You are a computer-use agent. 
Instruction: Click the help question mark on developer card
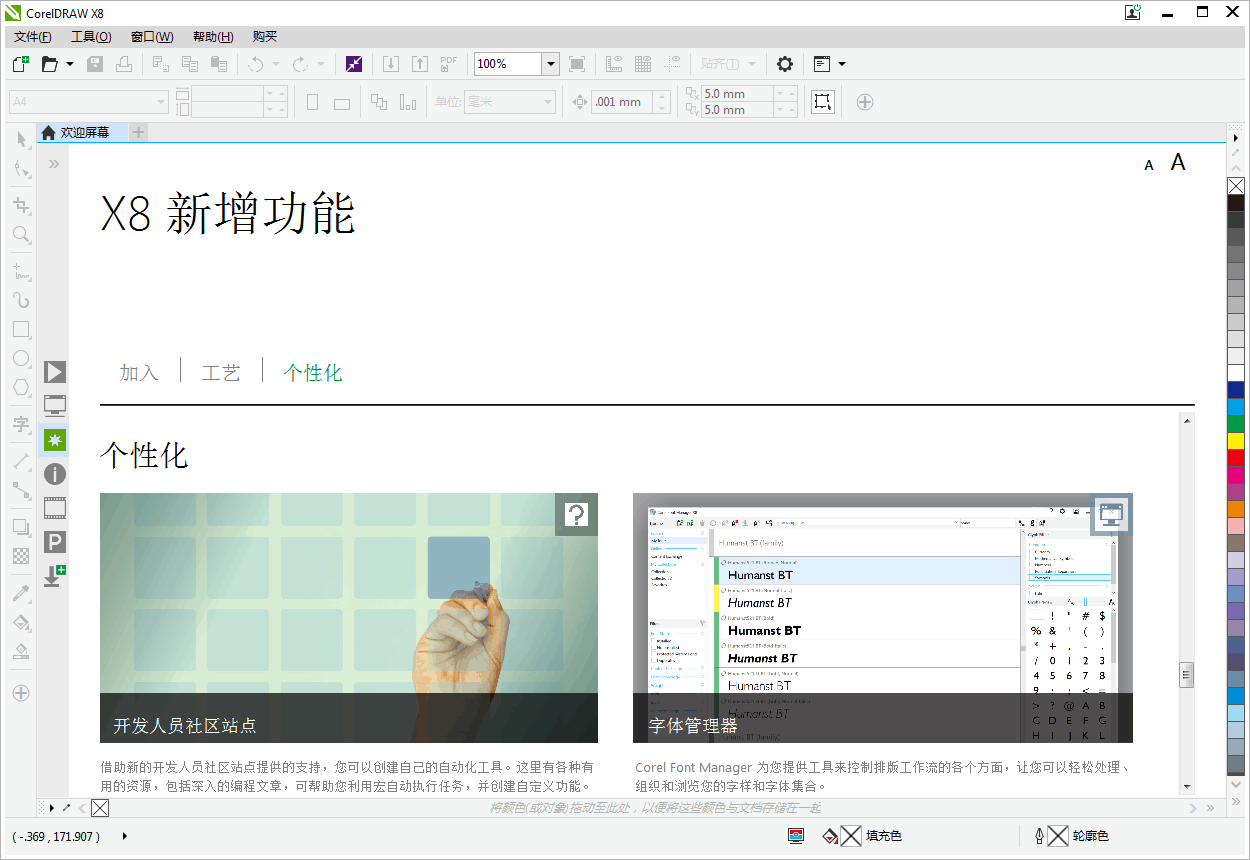pyautogui.click(x=576, y=514)
